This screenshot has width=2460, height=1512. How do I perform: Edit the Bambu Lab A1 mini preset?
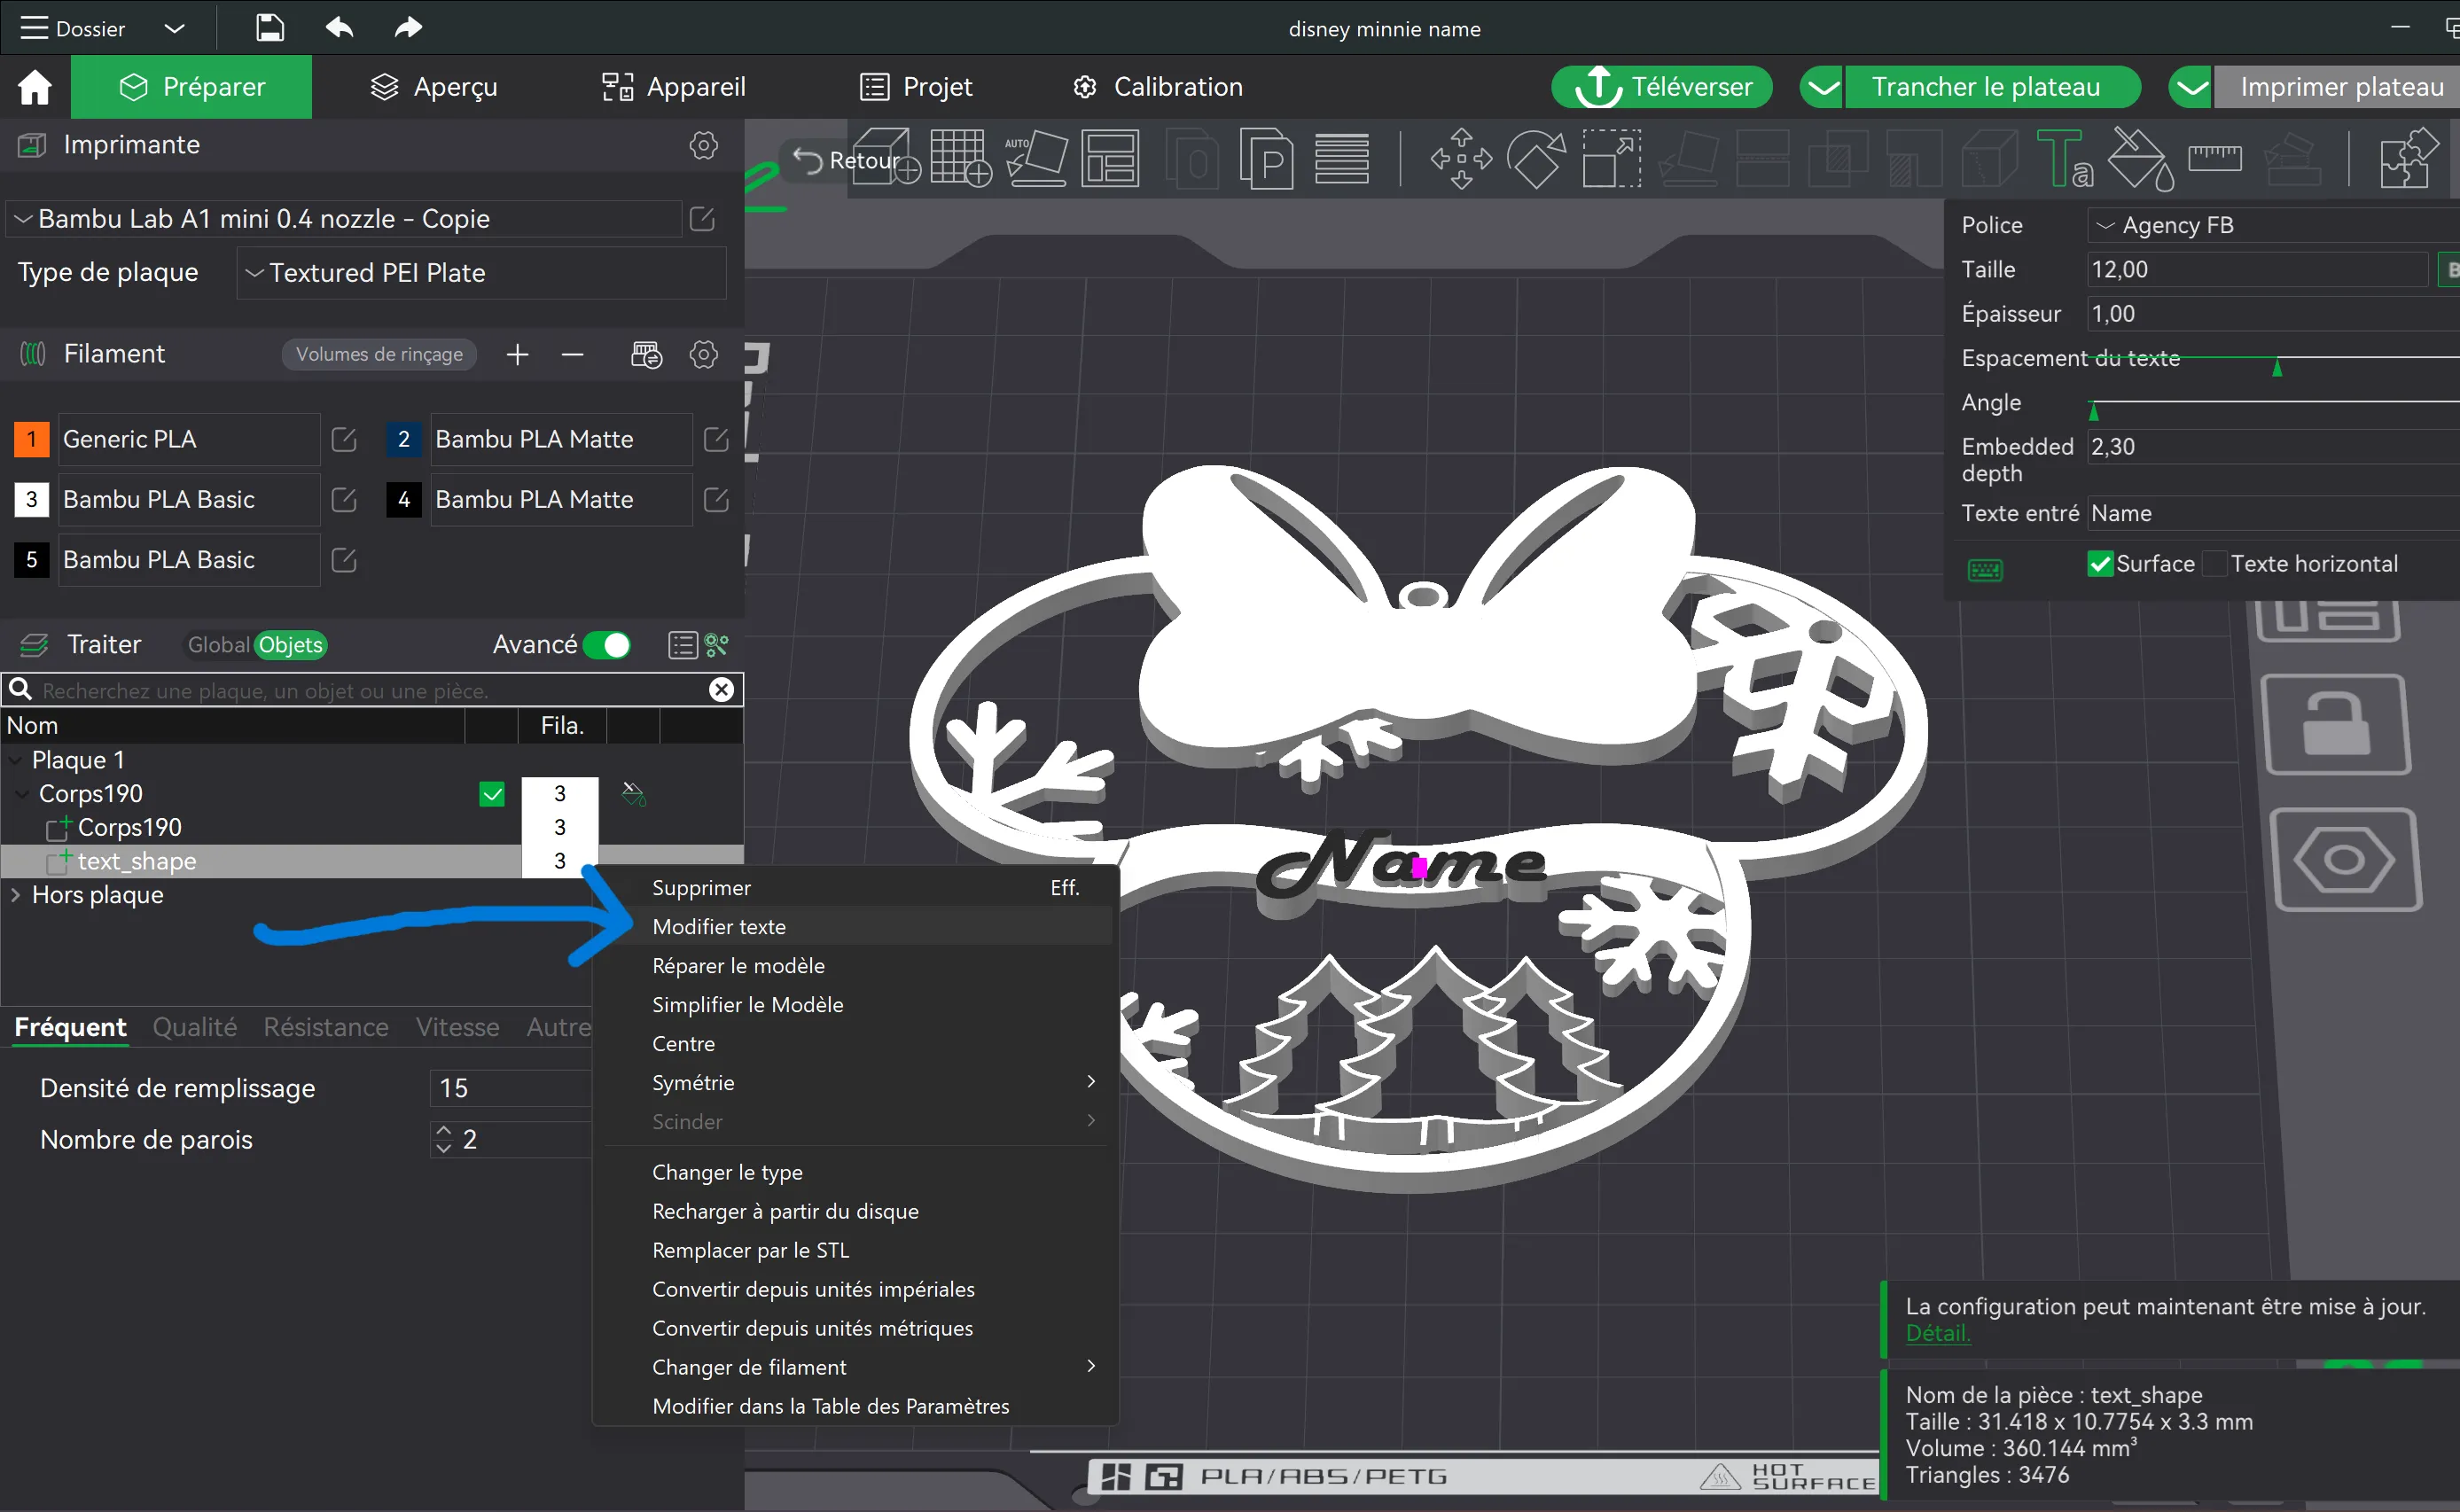702,219
